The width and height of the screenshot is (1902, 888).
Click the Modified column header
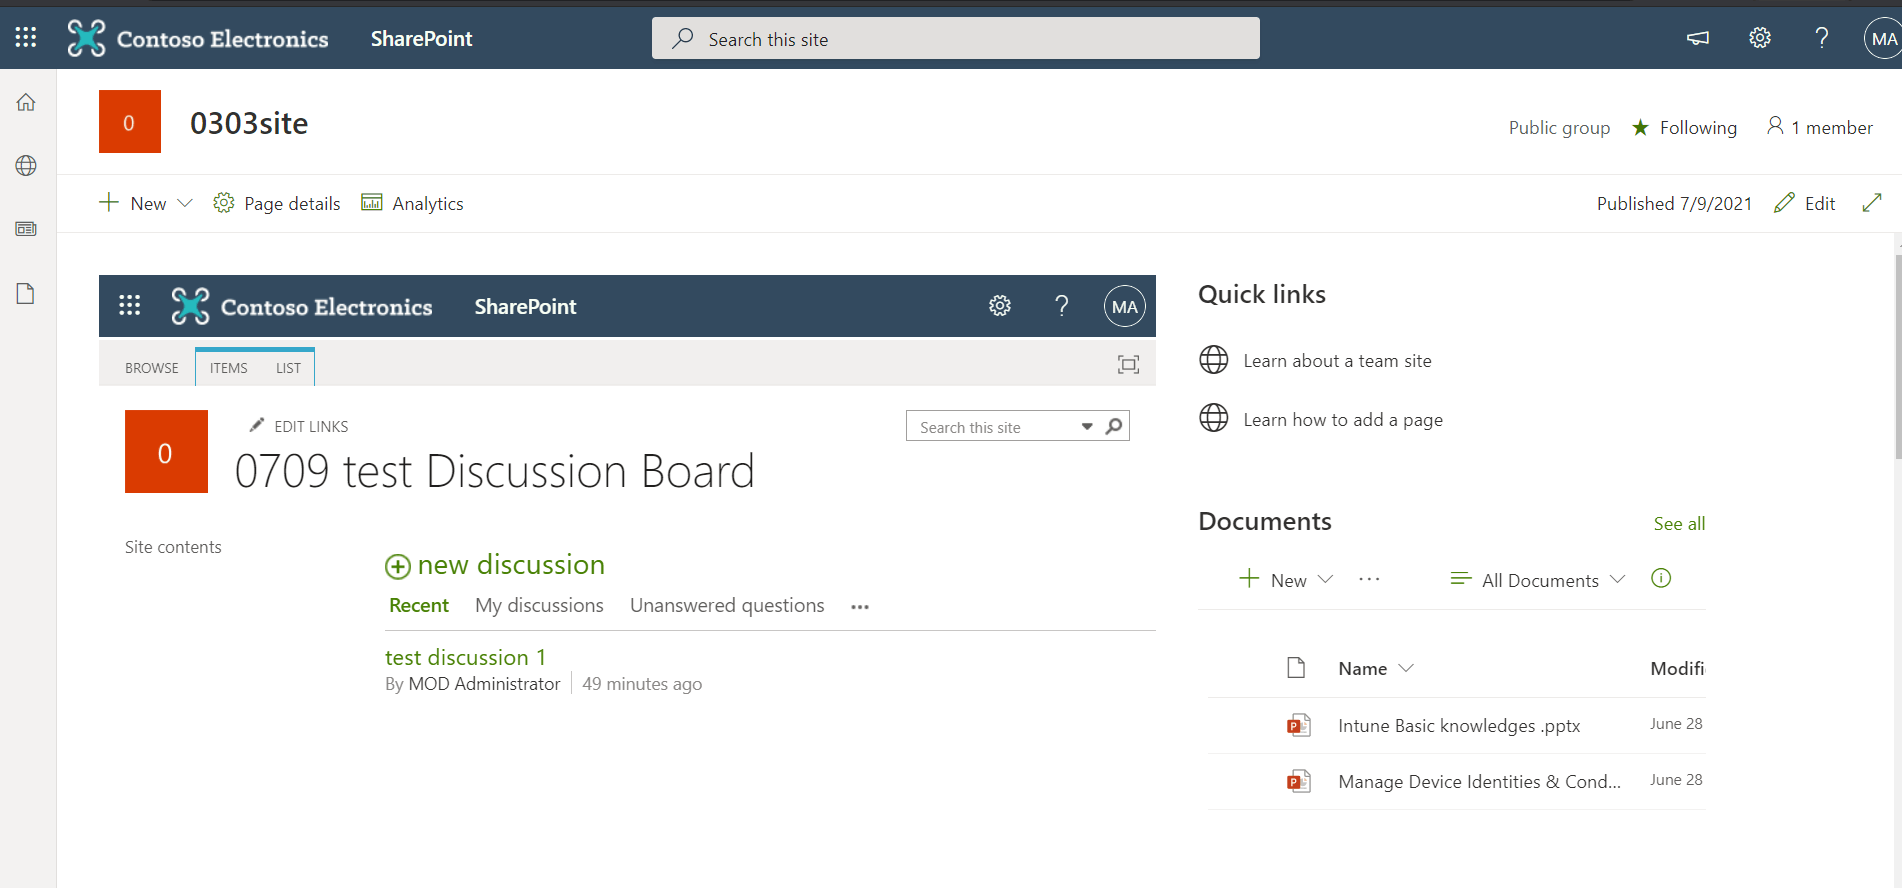pyautogui.click(x=1677, y=668)
